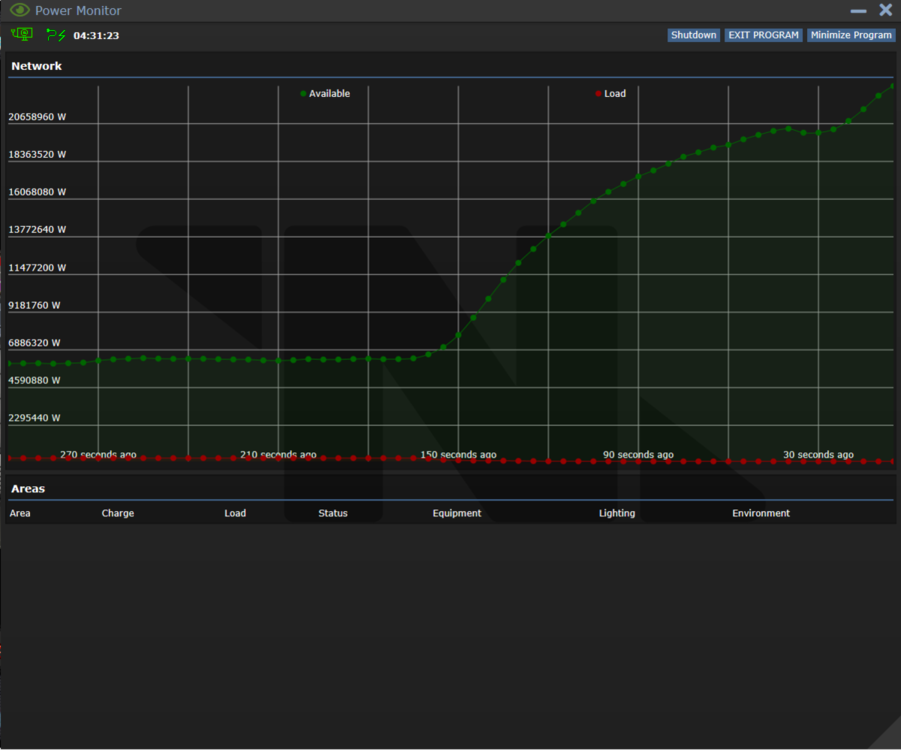The image size is (901, 750).
Task: Close the Power Monitor window with X
Action: [885, 10]
